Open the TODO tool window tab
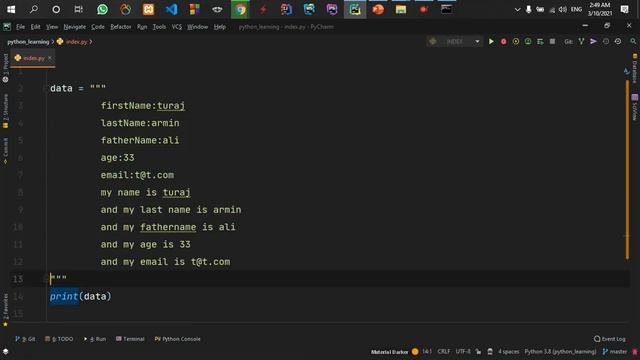This screenshot has height=360, width=640. click(59, 339)
